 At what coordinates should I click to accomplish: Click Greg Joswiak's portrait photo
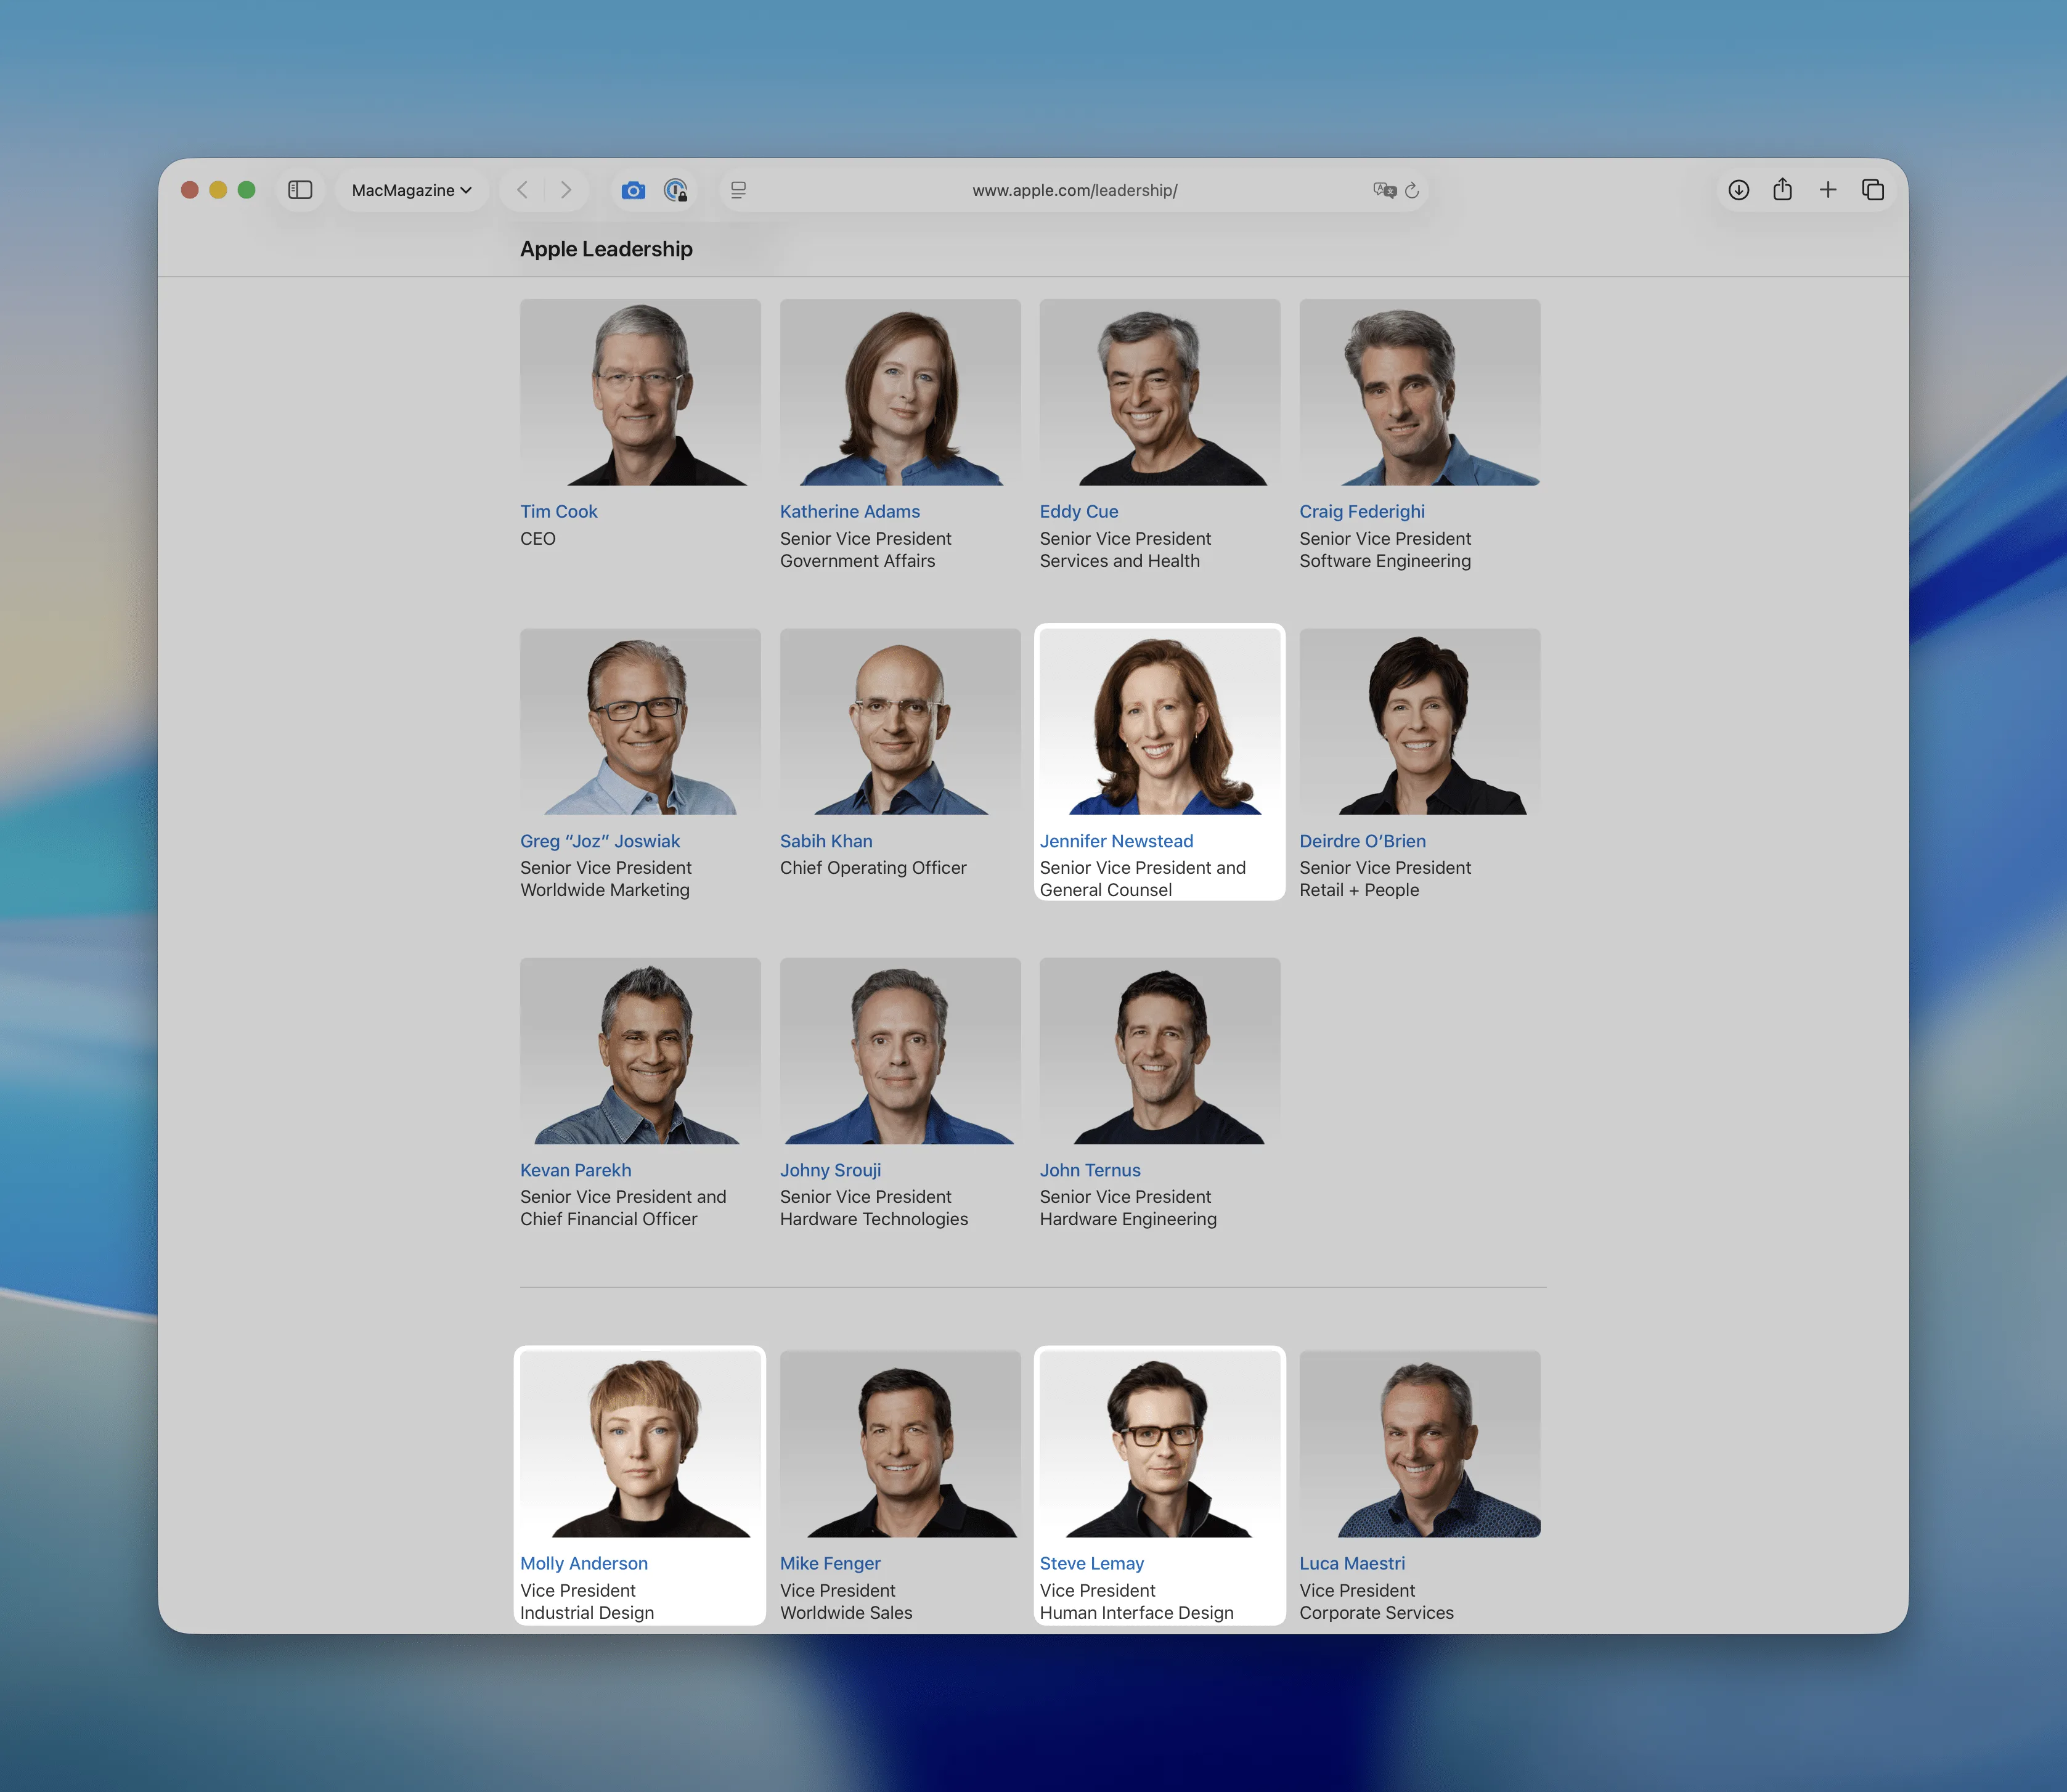pos(640,721)
